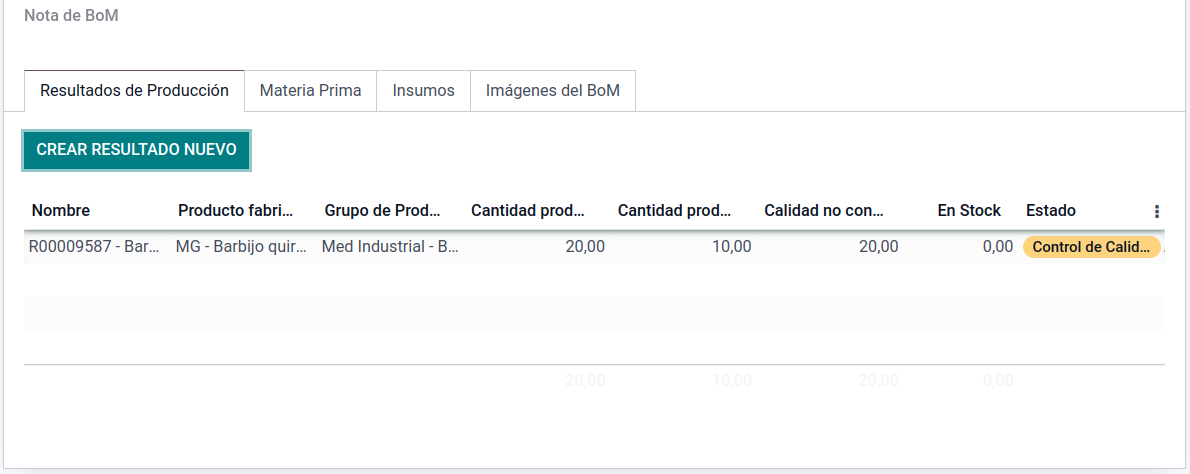
Task: Click the Nota de BoM field
Action: tap(71, 16)
